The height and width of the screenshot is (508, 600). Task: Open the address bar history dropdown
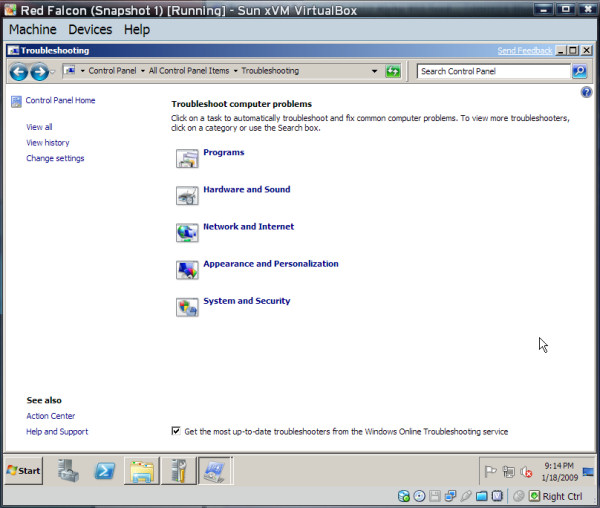point(374,71)
